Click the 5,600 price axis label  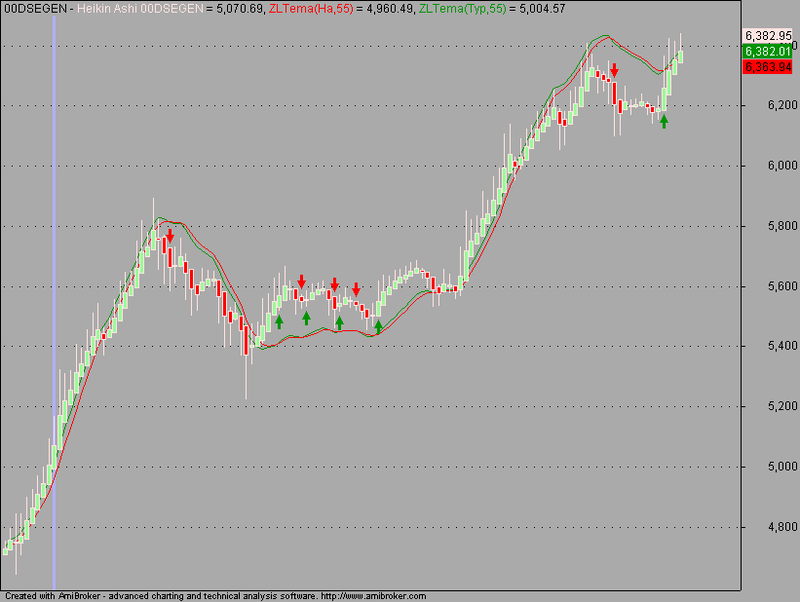tap(782, 286)
